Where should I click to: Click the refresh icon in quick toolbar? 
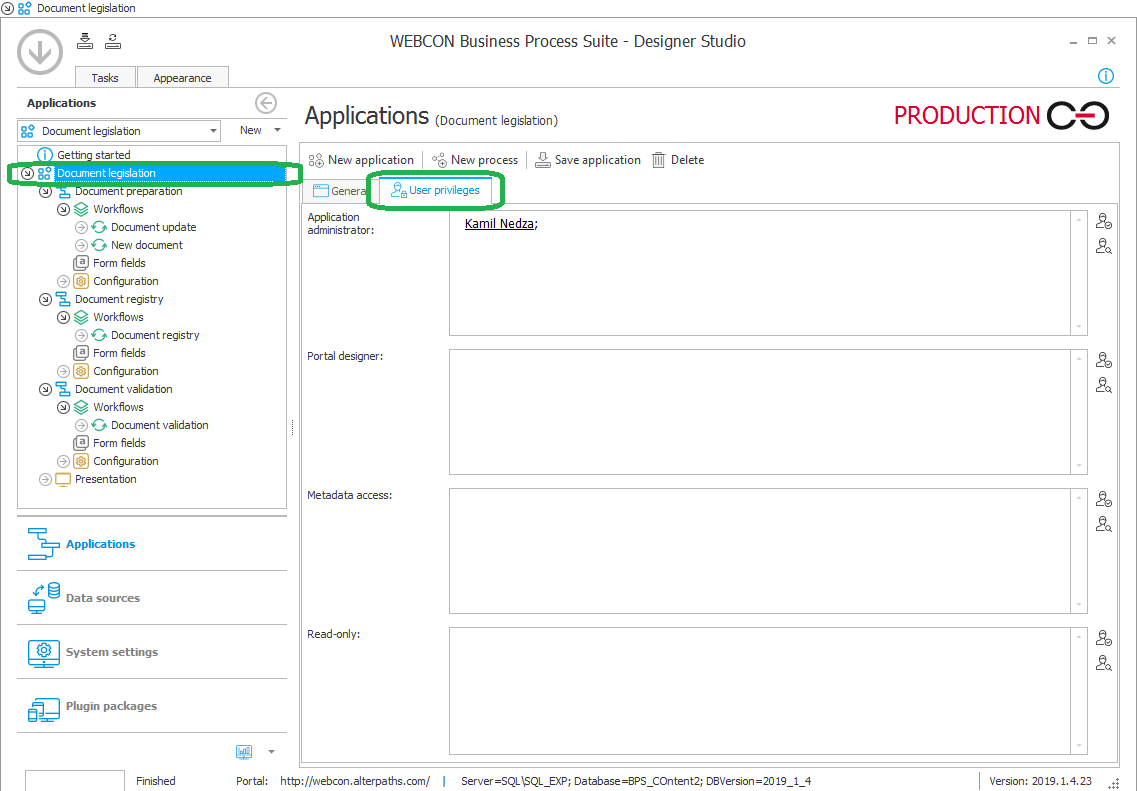pyautogui.click(x=112, y=41)
